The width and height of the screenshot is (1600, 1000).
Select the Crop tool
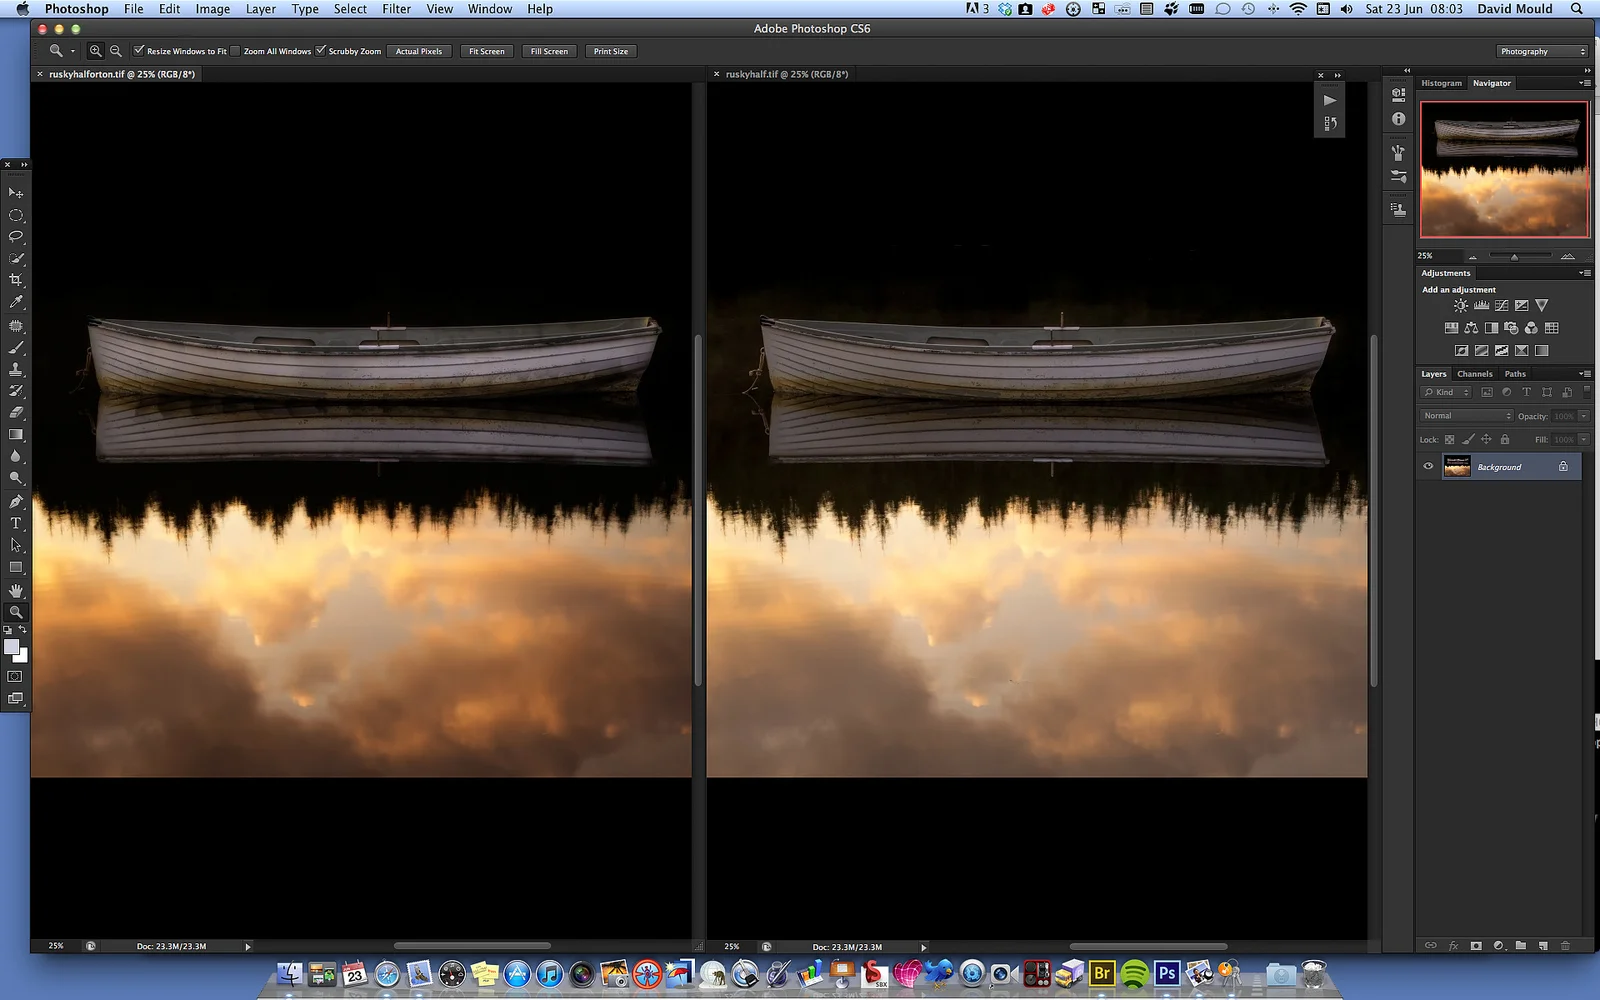16,280
